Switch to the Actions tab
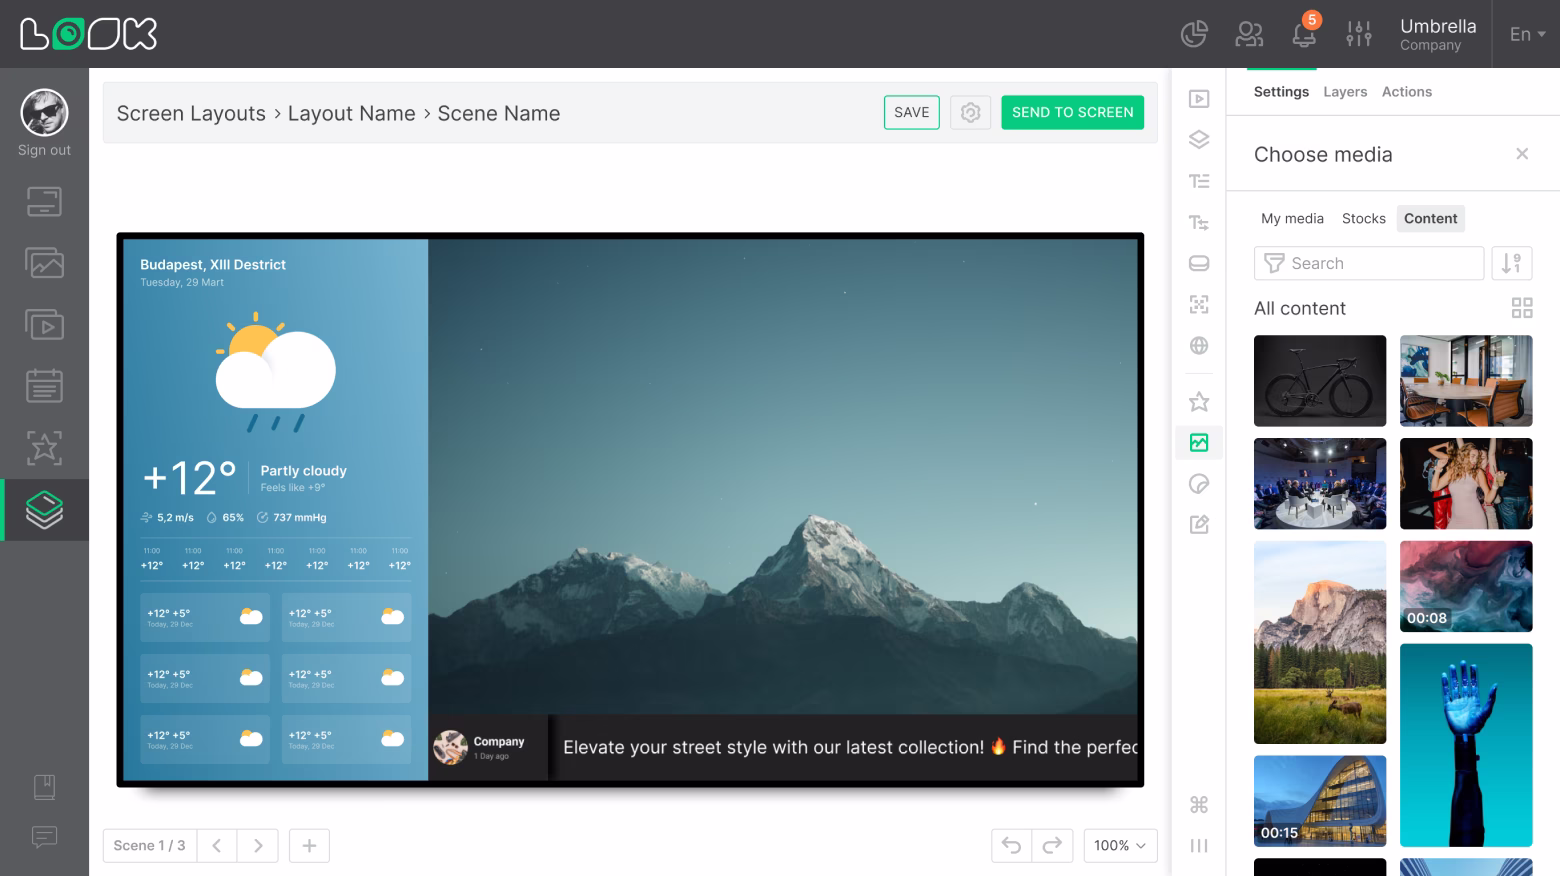The width and height of the screenshot is (1560, 876). 1407,91
